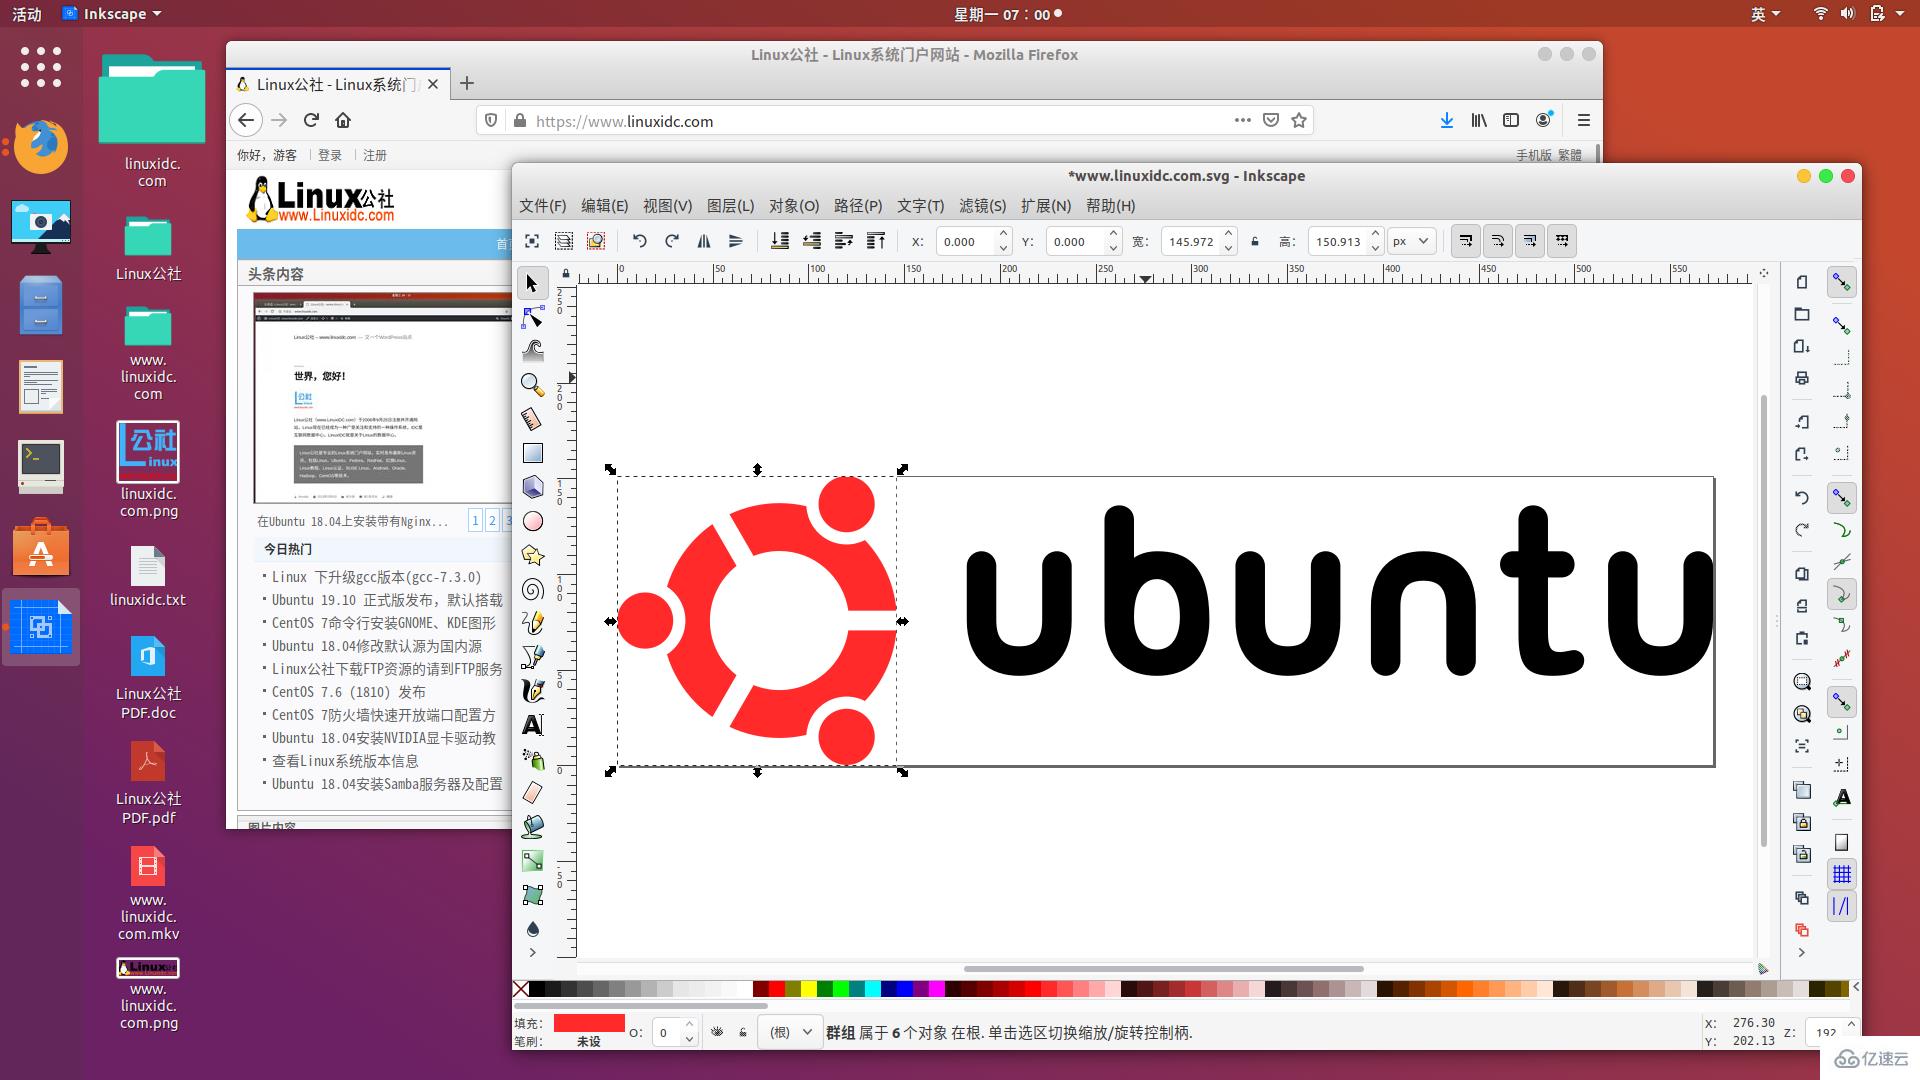This screenshot has width=1920, height=1080.
Task: Select the Dropper color picker tool
Action: pyautogui.click(x=532, y=929)
